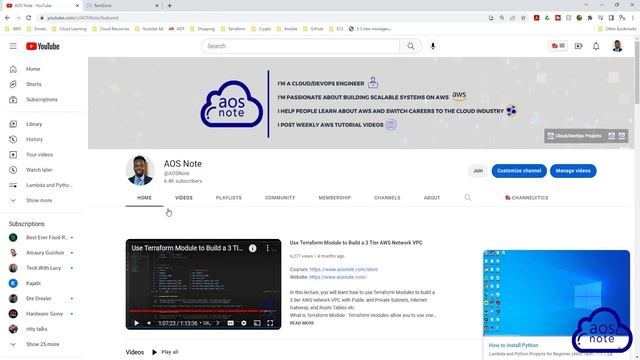Viewport: 640px width, 360px height.
Task: Switch to the Membership tab
Action: (335, 198)
